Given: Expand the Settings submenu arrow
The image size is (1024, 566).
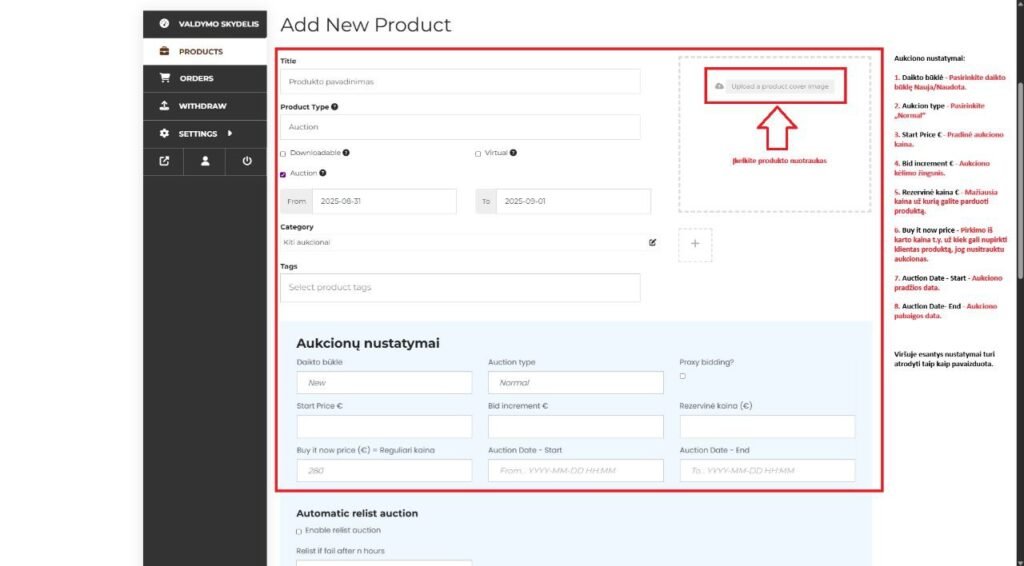Looking at the screenshot, I should [x=230, y=133].
